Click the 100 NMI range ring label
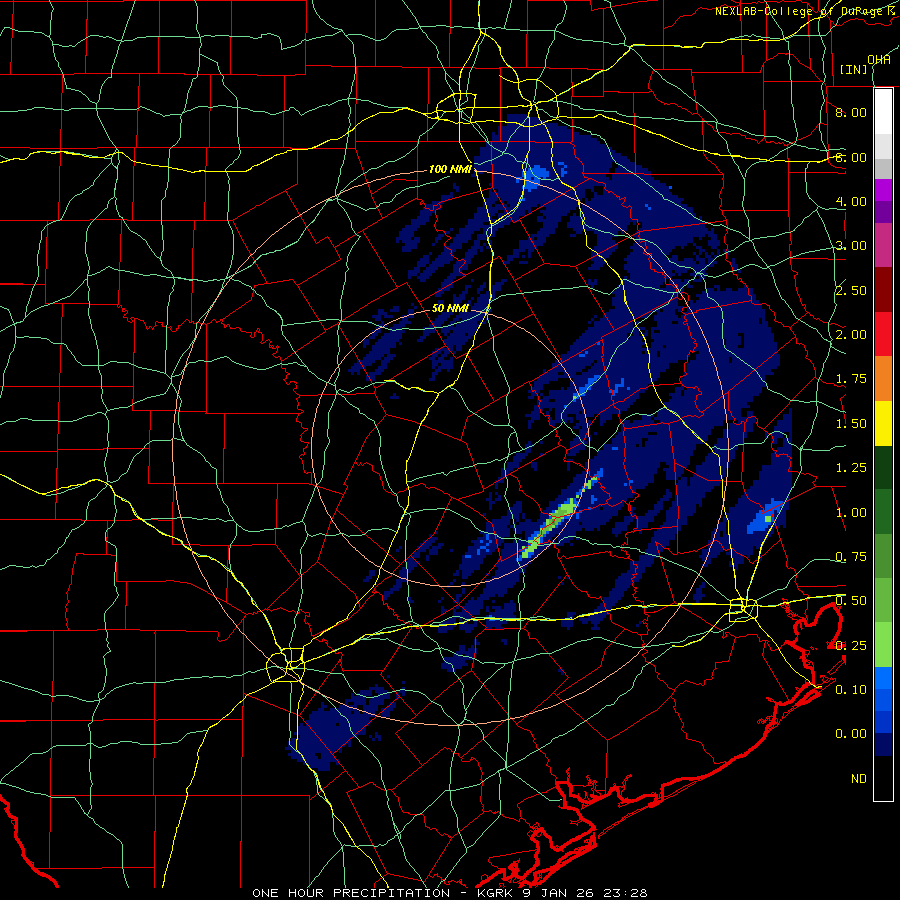 click(451, 169)
